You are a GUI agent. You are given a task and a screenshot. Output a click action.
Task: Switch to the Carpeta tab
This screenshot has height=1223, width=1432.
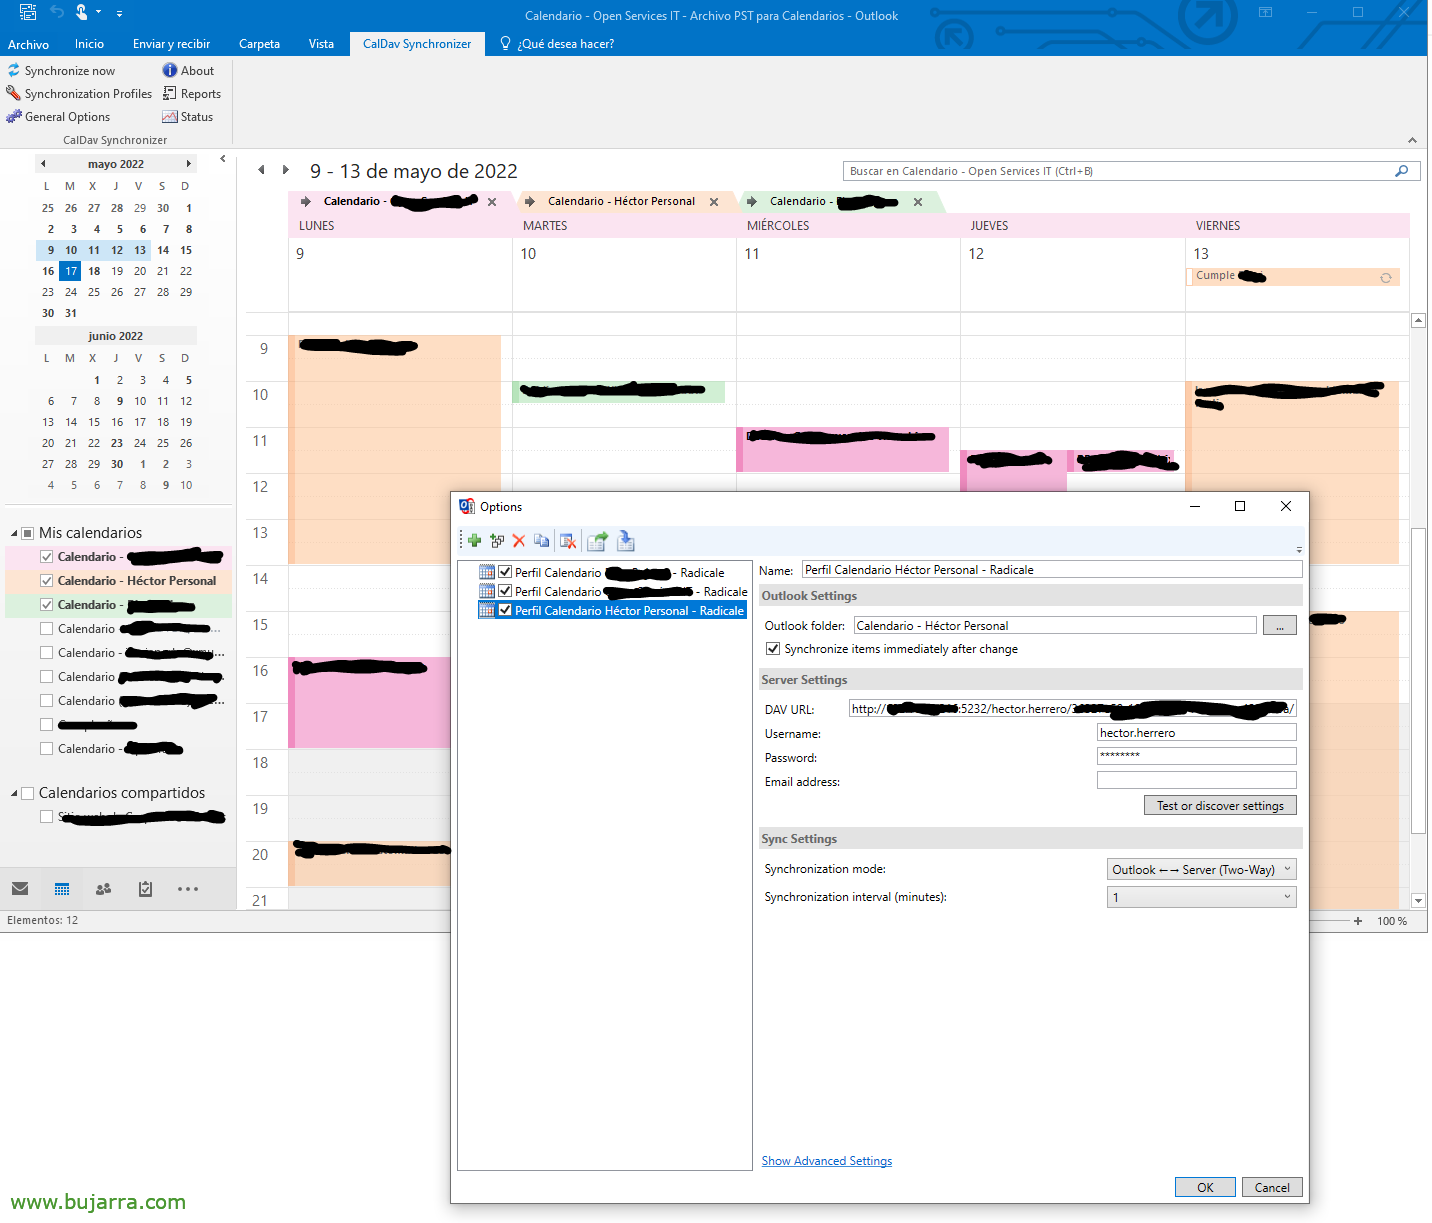pyautogui.click(x=259, y=44)
